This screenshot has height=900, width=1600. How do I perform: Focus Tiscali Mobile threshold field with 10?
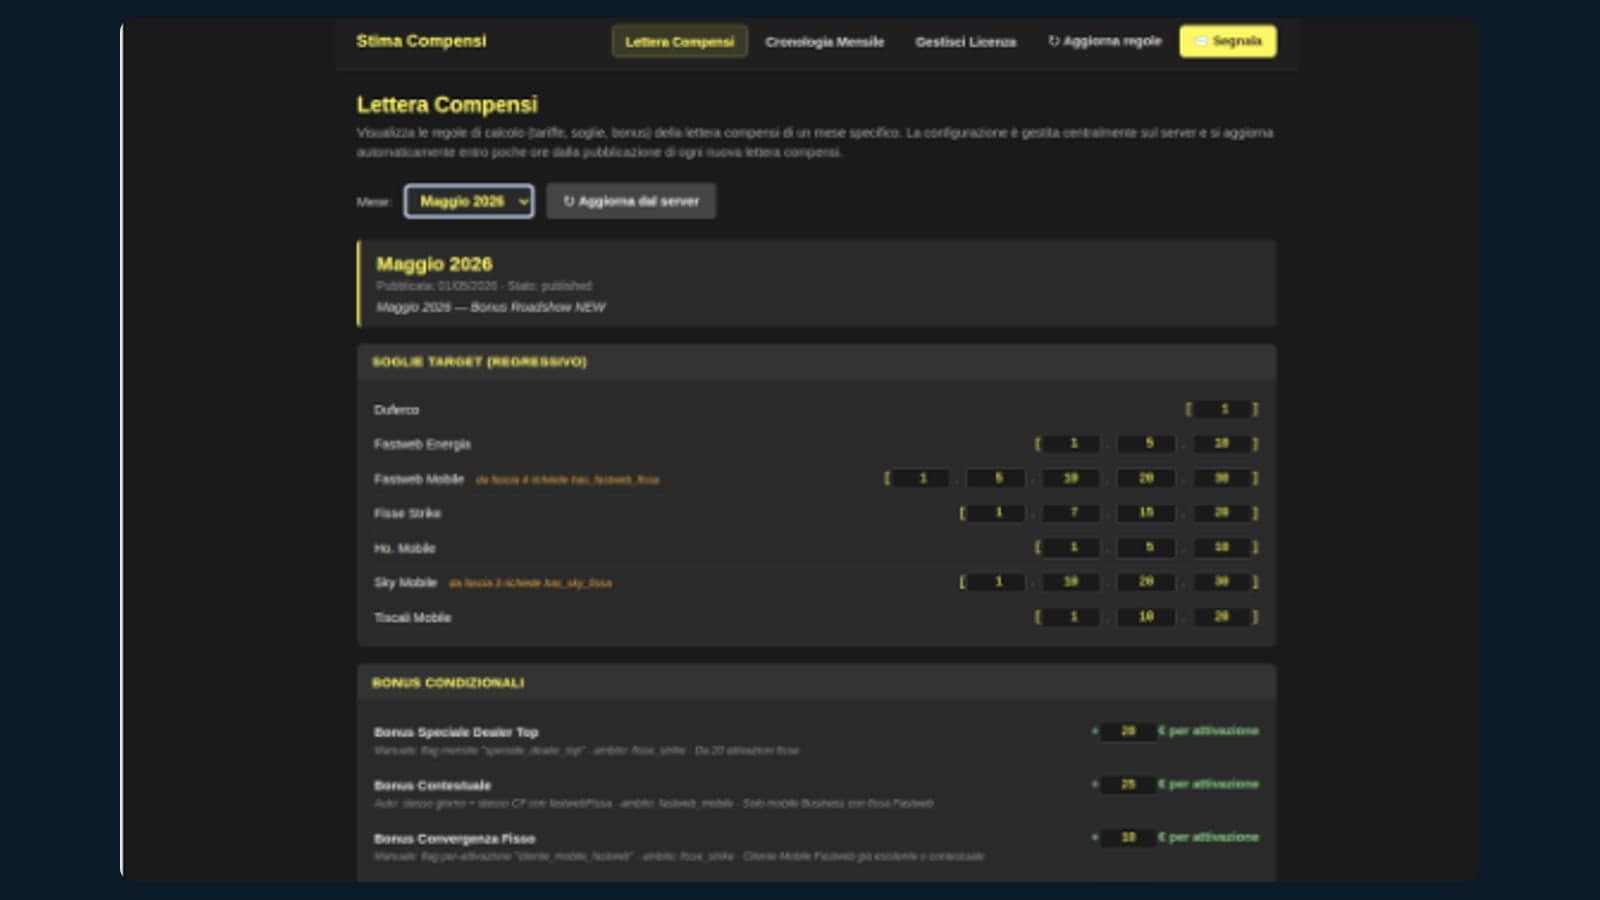1148,616
